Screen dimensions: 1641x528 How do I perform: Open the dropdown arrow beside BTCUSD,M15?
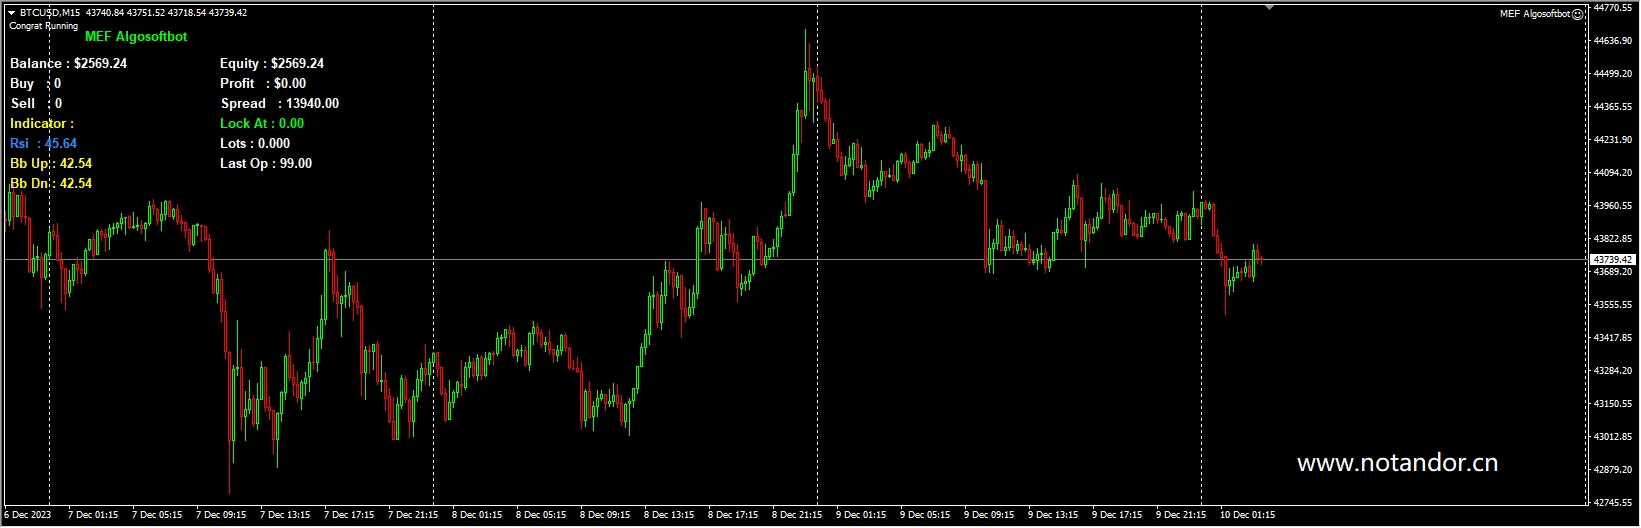point(11,13)
